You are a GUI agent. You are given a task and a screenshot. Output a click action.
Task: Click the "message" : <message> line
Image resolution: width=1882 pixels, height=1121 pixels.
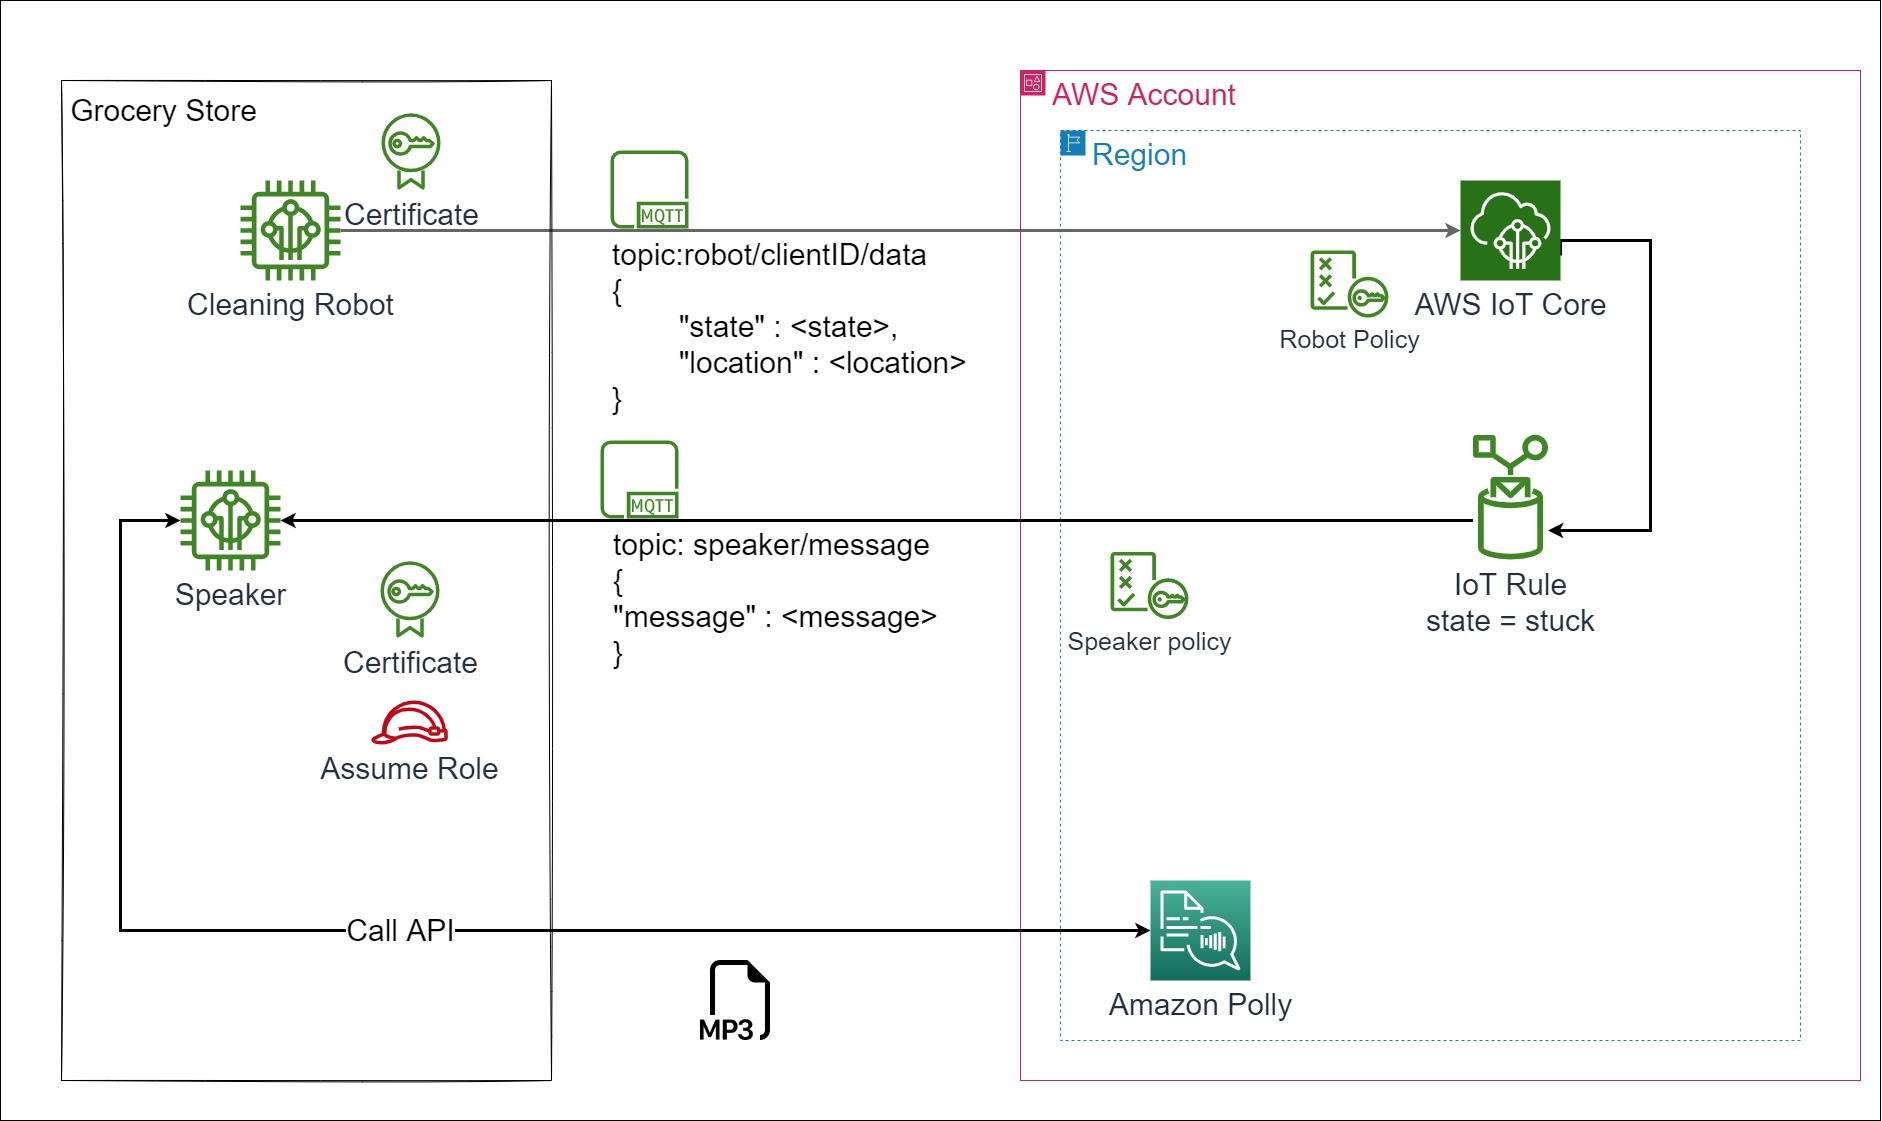pos(775,617)
